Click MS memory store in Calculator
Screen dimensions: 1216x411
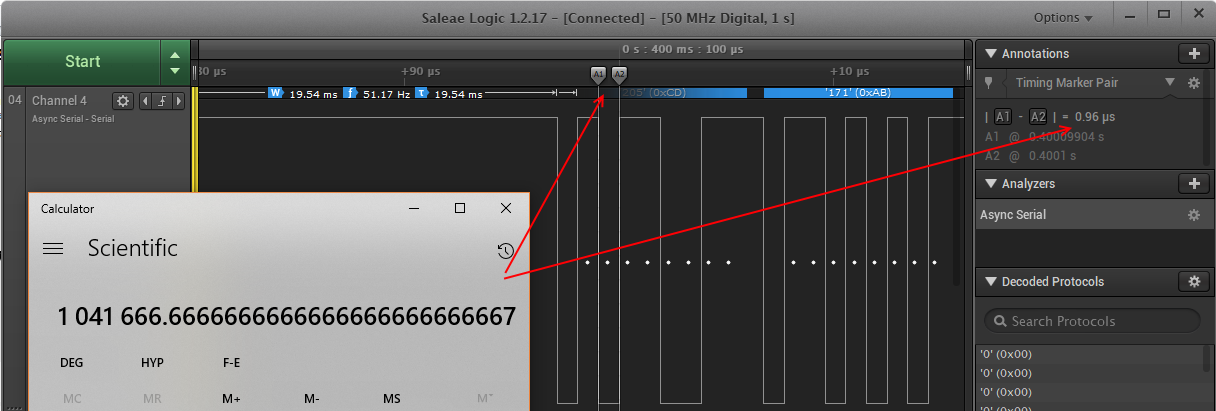392,399
